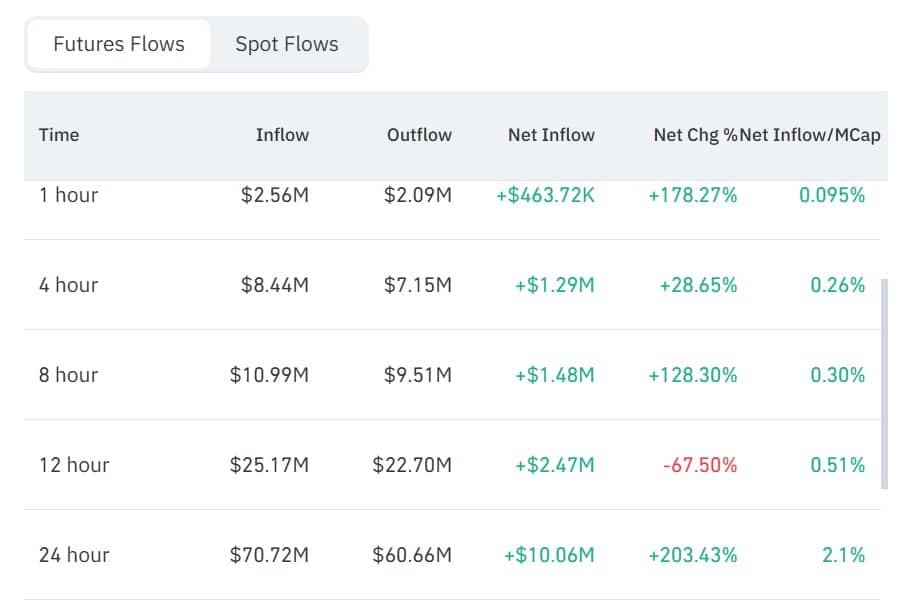Click the 4 hour time row
The height and width of the screenshot is (615, 905).
point(68,285)
